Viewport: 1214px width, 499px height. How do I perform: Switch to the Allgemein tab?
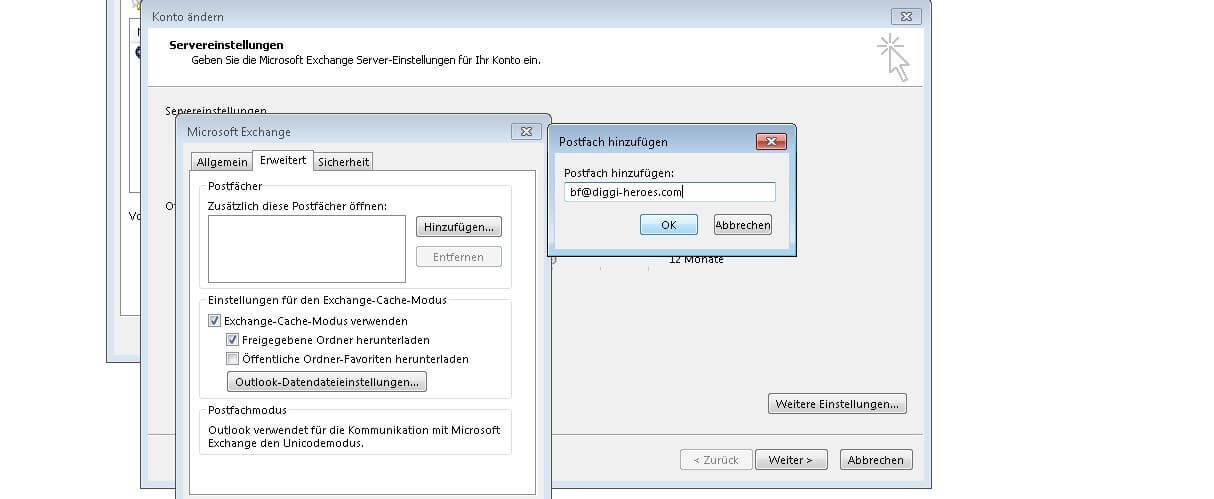[x=222, y=162]
